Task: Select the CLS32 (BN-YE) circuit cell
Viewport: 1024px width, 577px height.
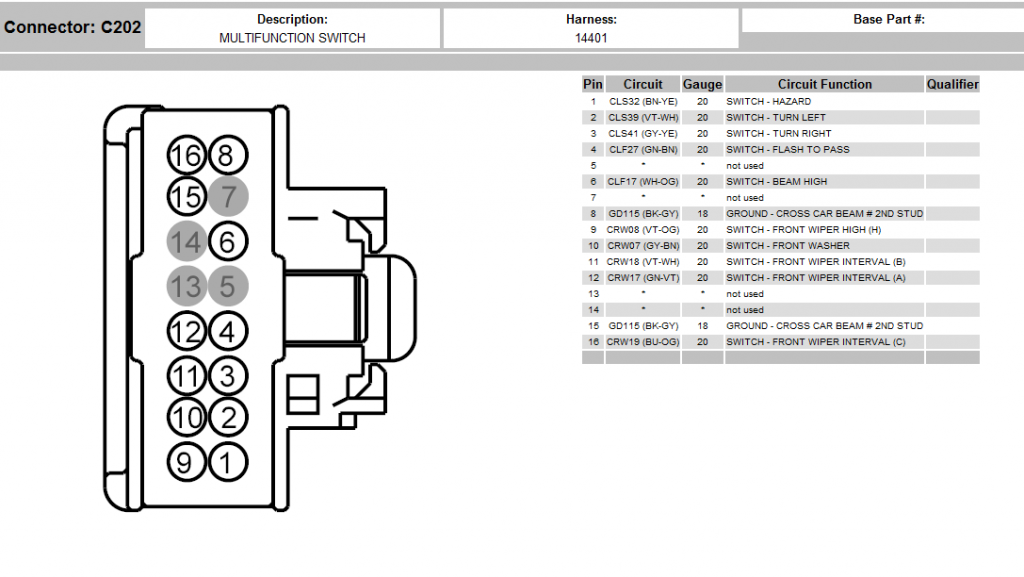Action: (x=643, y=102)
